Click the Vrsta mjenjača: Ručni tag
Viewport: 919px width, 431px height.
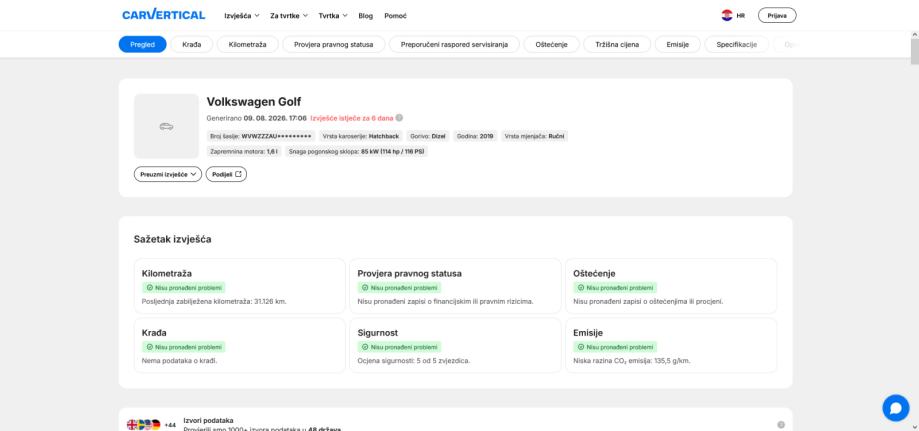pos(534,136)
